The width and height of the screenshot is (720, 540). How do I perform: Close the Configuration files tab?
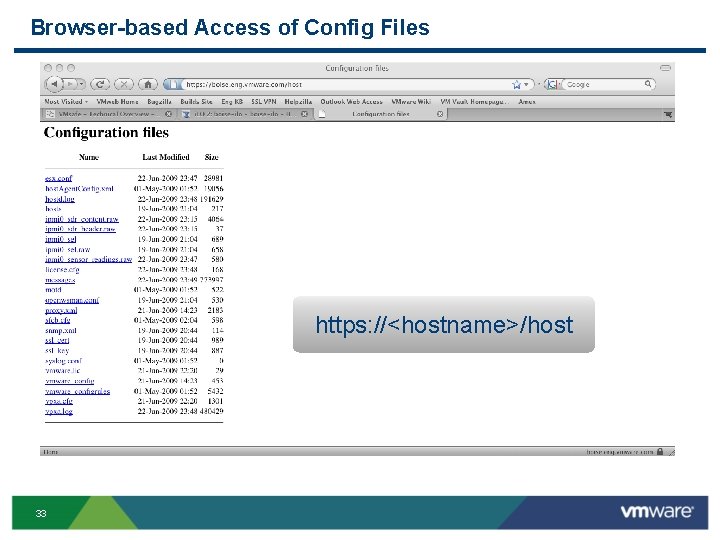pos(439,114)
